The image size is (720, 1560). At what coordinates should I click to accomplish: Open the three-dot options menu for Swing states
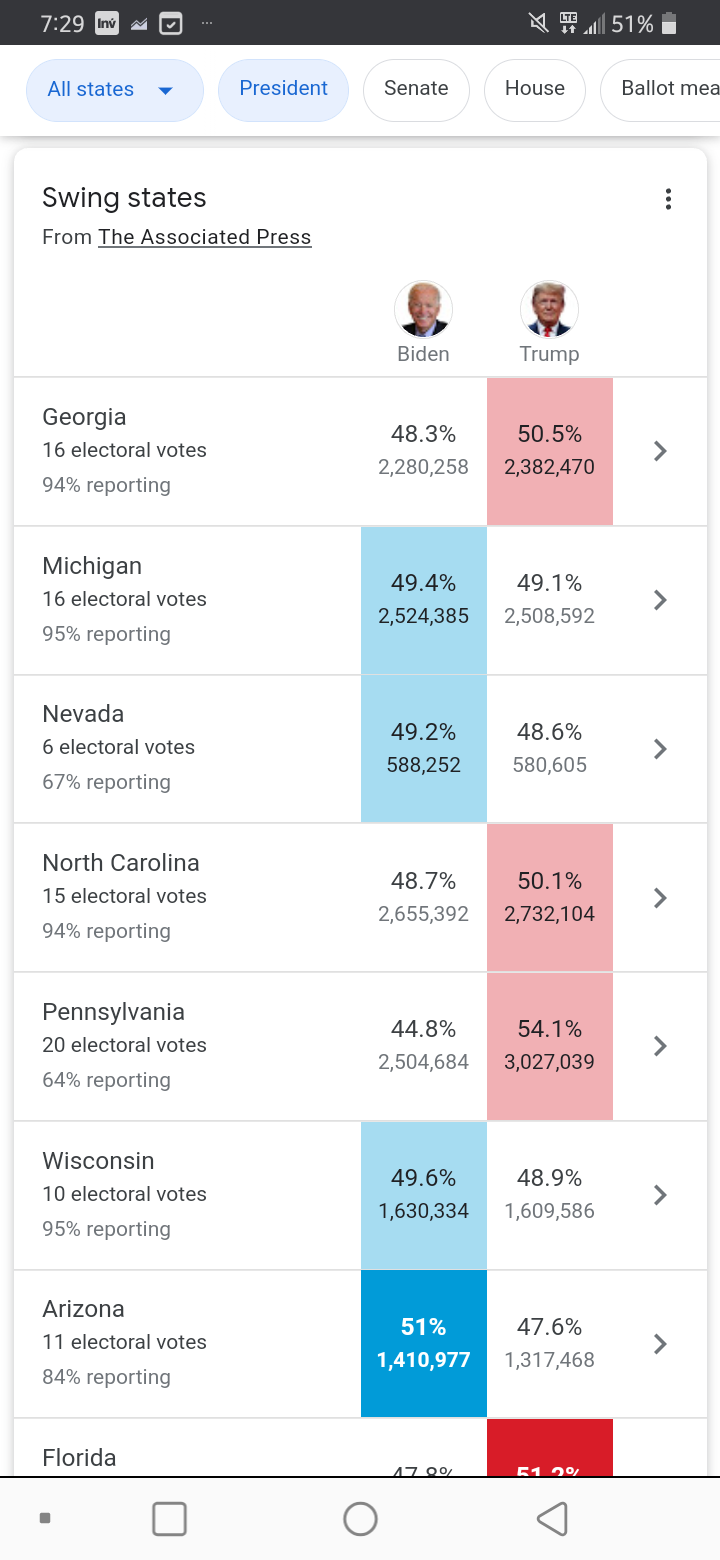point(668,199)
